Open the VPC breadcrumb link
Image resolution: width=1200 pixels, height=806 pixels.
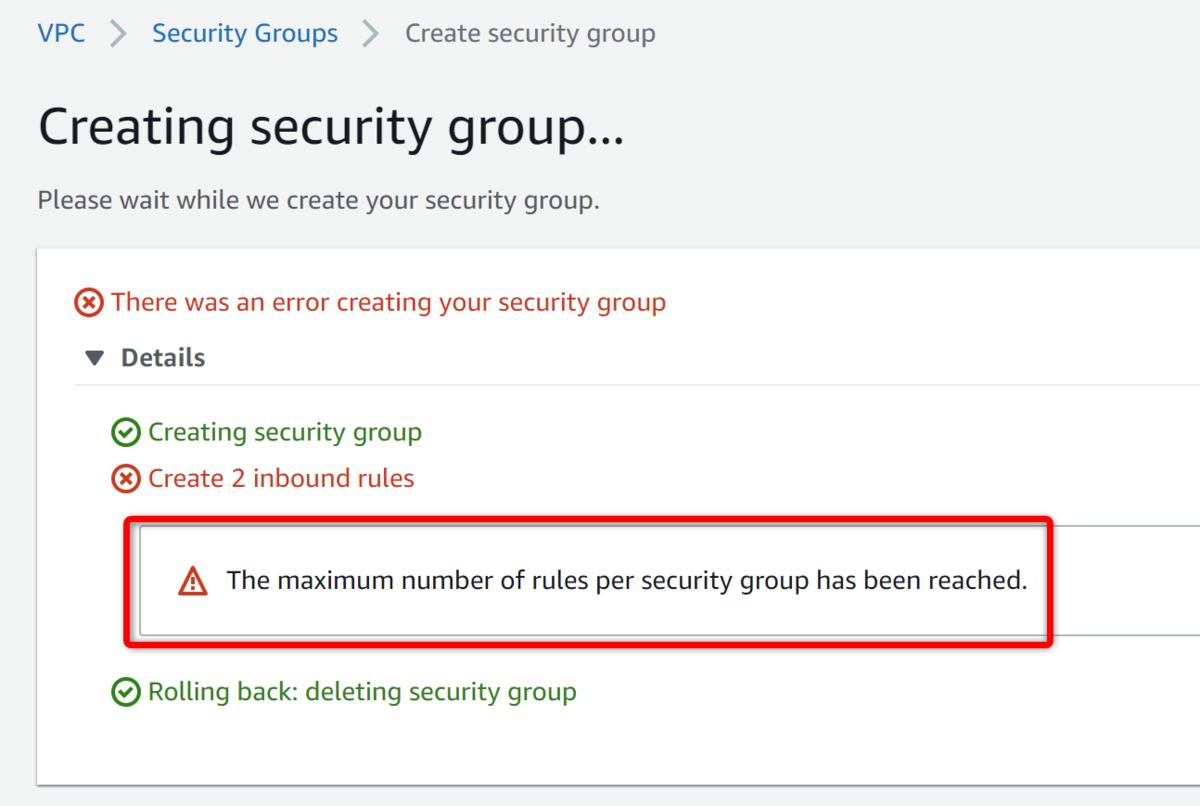61,33
